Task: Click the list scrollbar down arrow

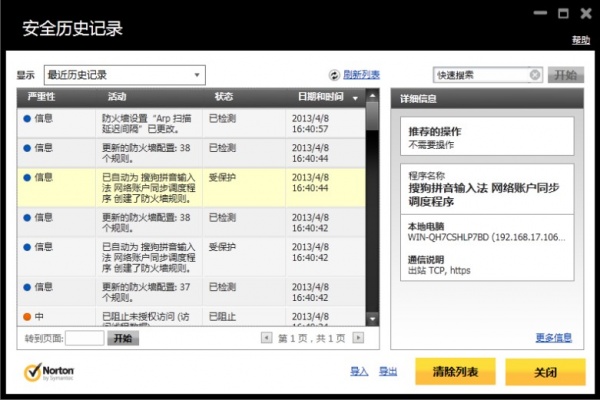Action: pos(372,318)
